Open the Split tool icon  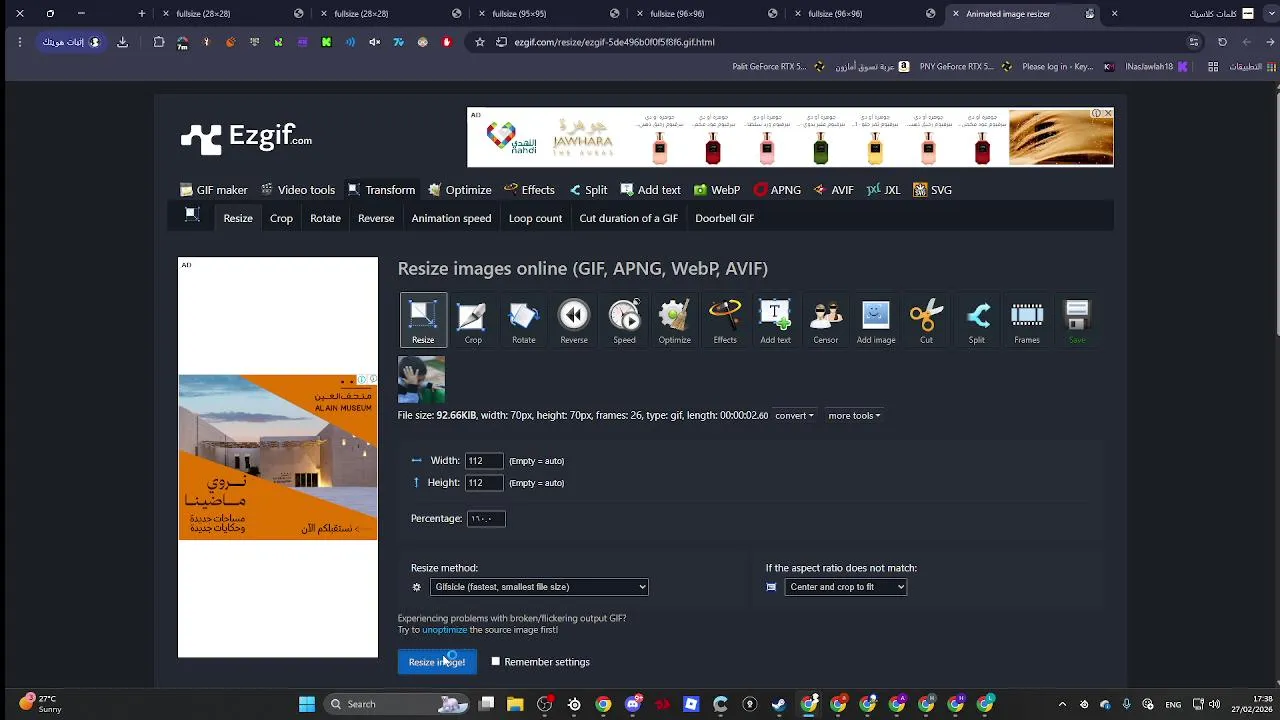(976, 320)
